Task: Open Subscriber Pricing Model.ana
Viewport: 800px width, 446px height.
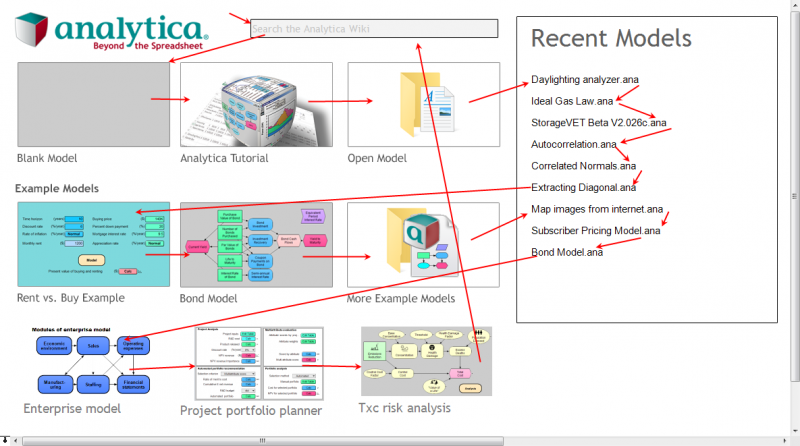Action: 595,231
